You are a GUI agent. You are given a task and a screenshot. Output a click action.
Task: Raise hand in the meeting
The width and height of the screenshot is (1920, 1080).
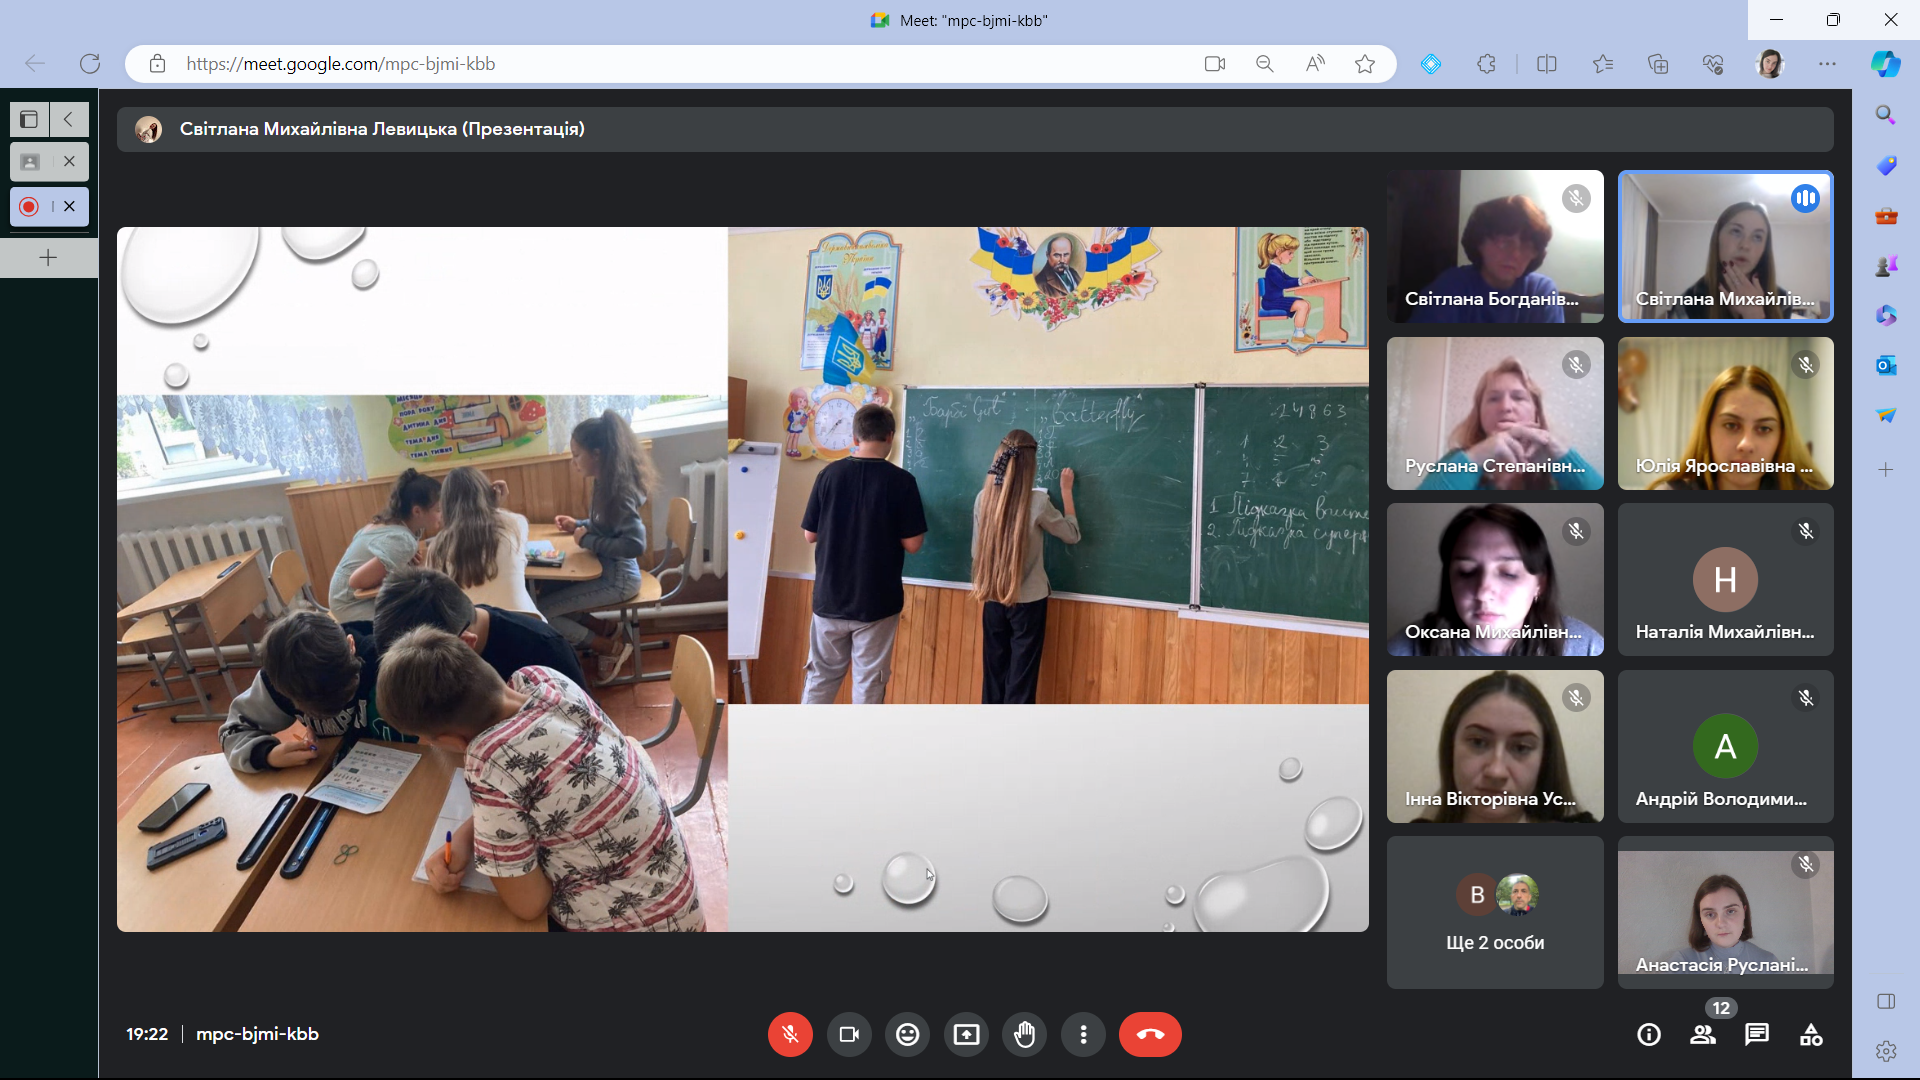coord(1025,1034)
